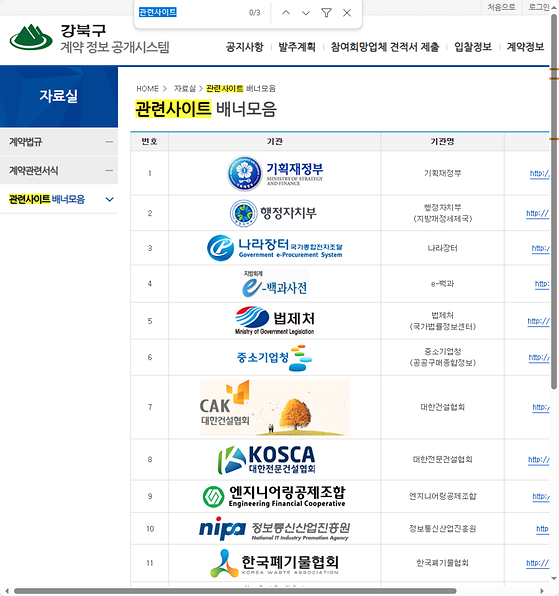559x596 pixels.
Task: Open 계약정보 menu
Action: point(525,47)
